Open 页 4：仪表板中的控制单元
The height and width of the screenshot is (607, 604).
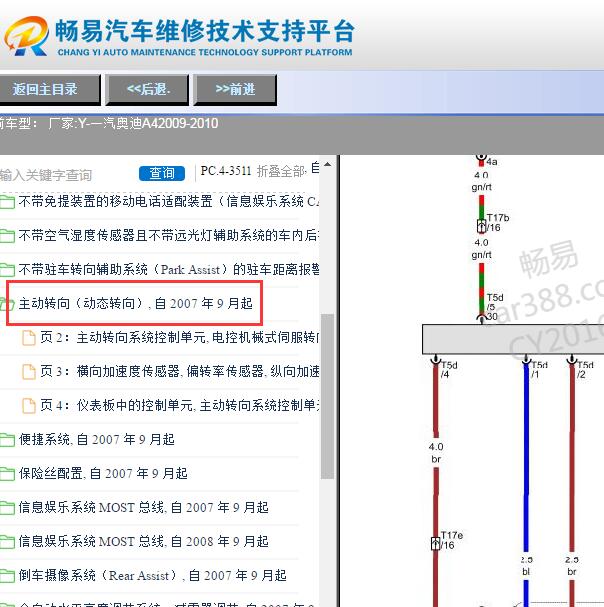coord(180,405)
